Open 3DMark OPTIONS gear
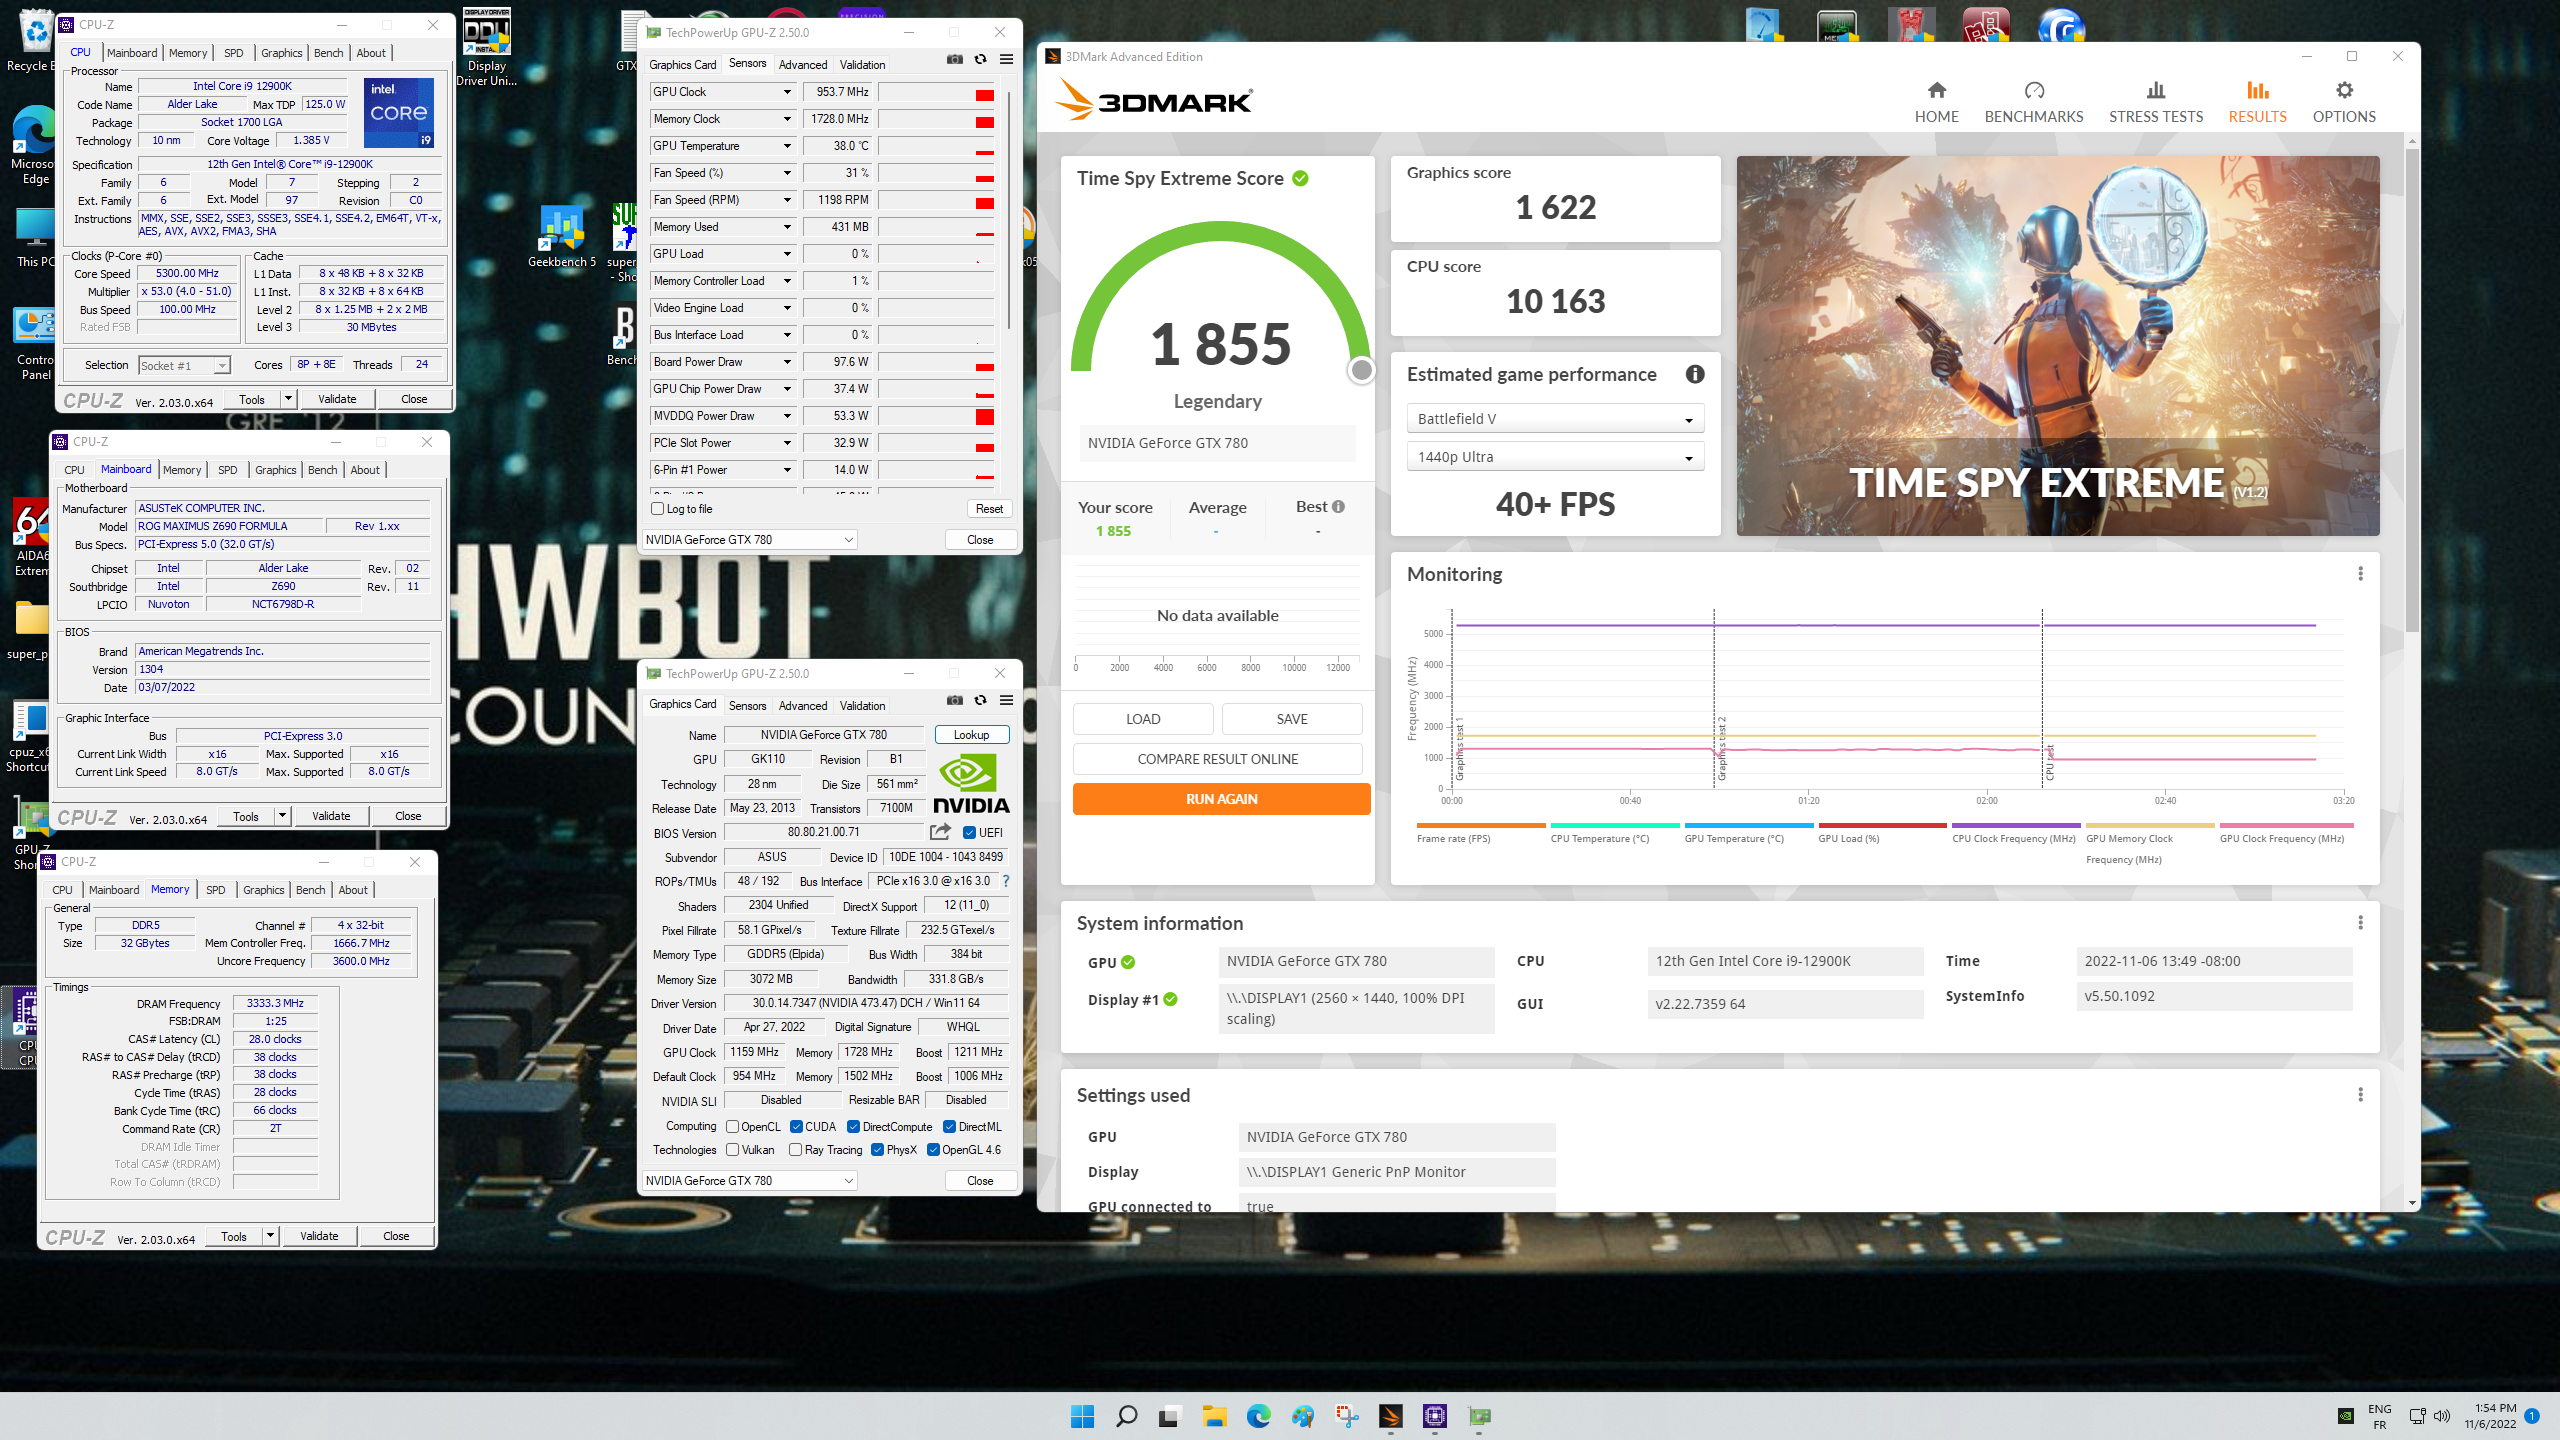The height and width of the screenshot is (1440, 2560). point(2343,102)
